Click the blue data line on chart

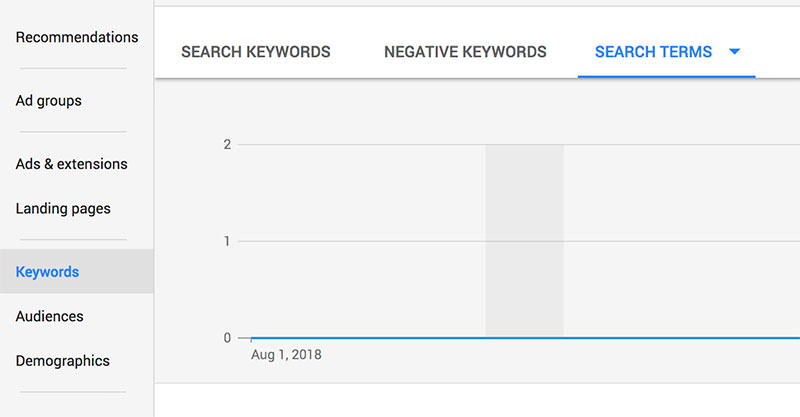(x=526, y=337)
